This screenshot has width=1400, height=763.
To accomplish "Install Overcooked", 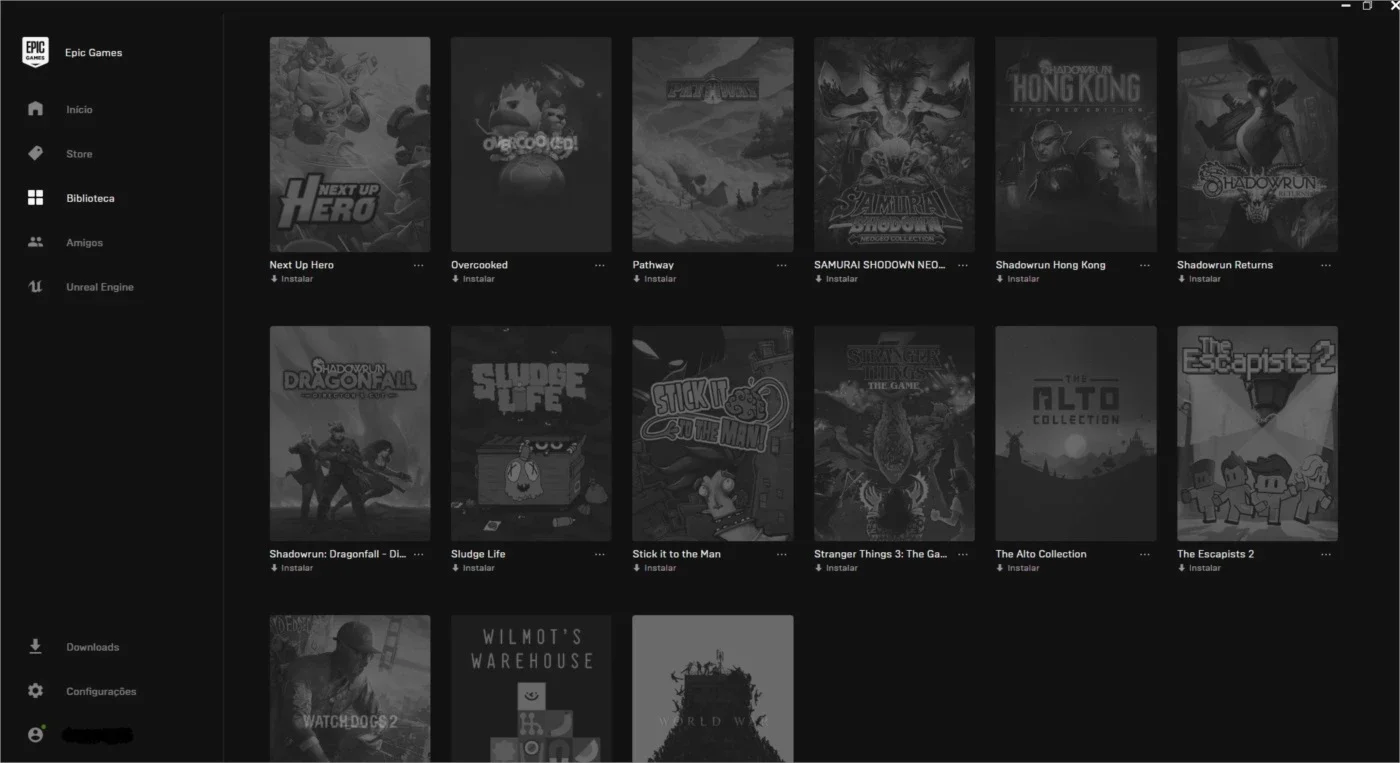I will tap(473, 279).
